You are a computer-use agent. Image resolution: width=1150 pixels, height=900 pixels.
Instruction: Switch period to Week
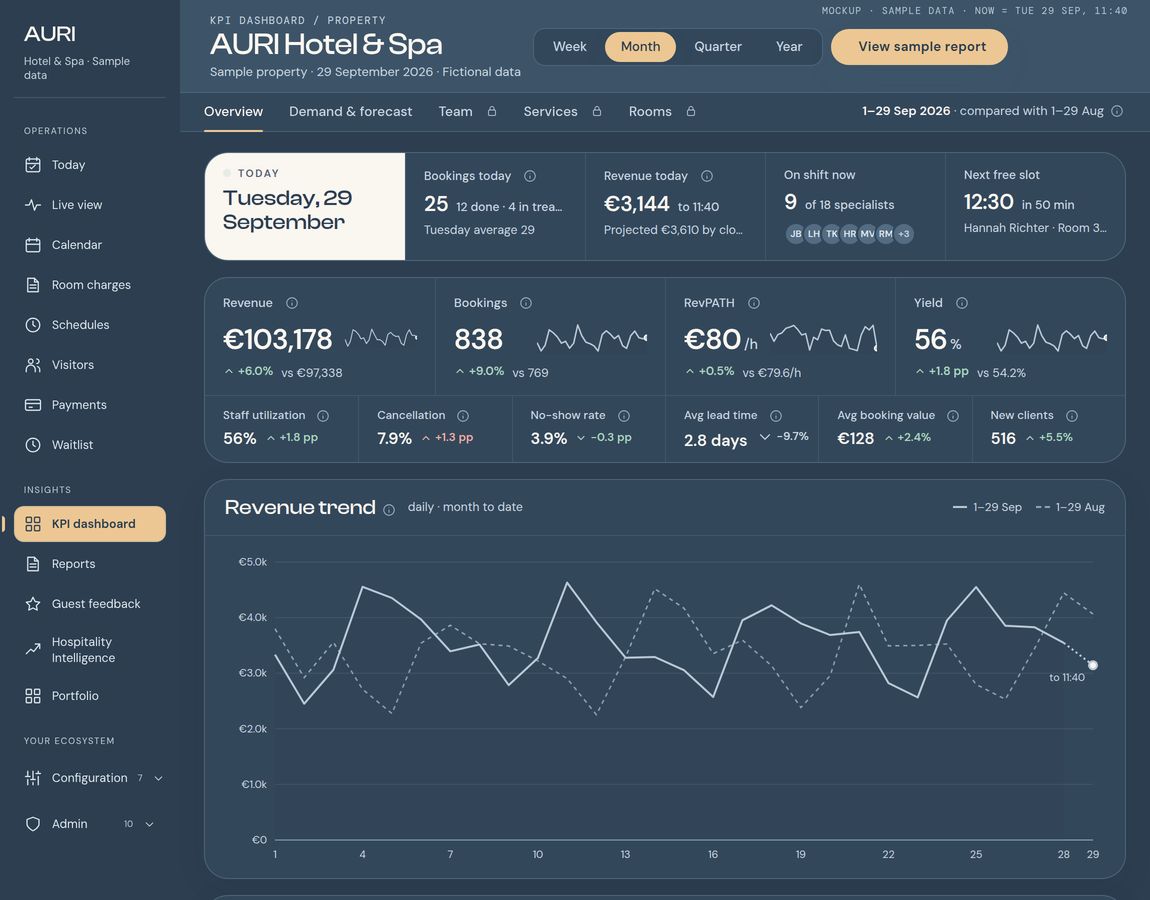(569, 47)
